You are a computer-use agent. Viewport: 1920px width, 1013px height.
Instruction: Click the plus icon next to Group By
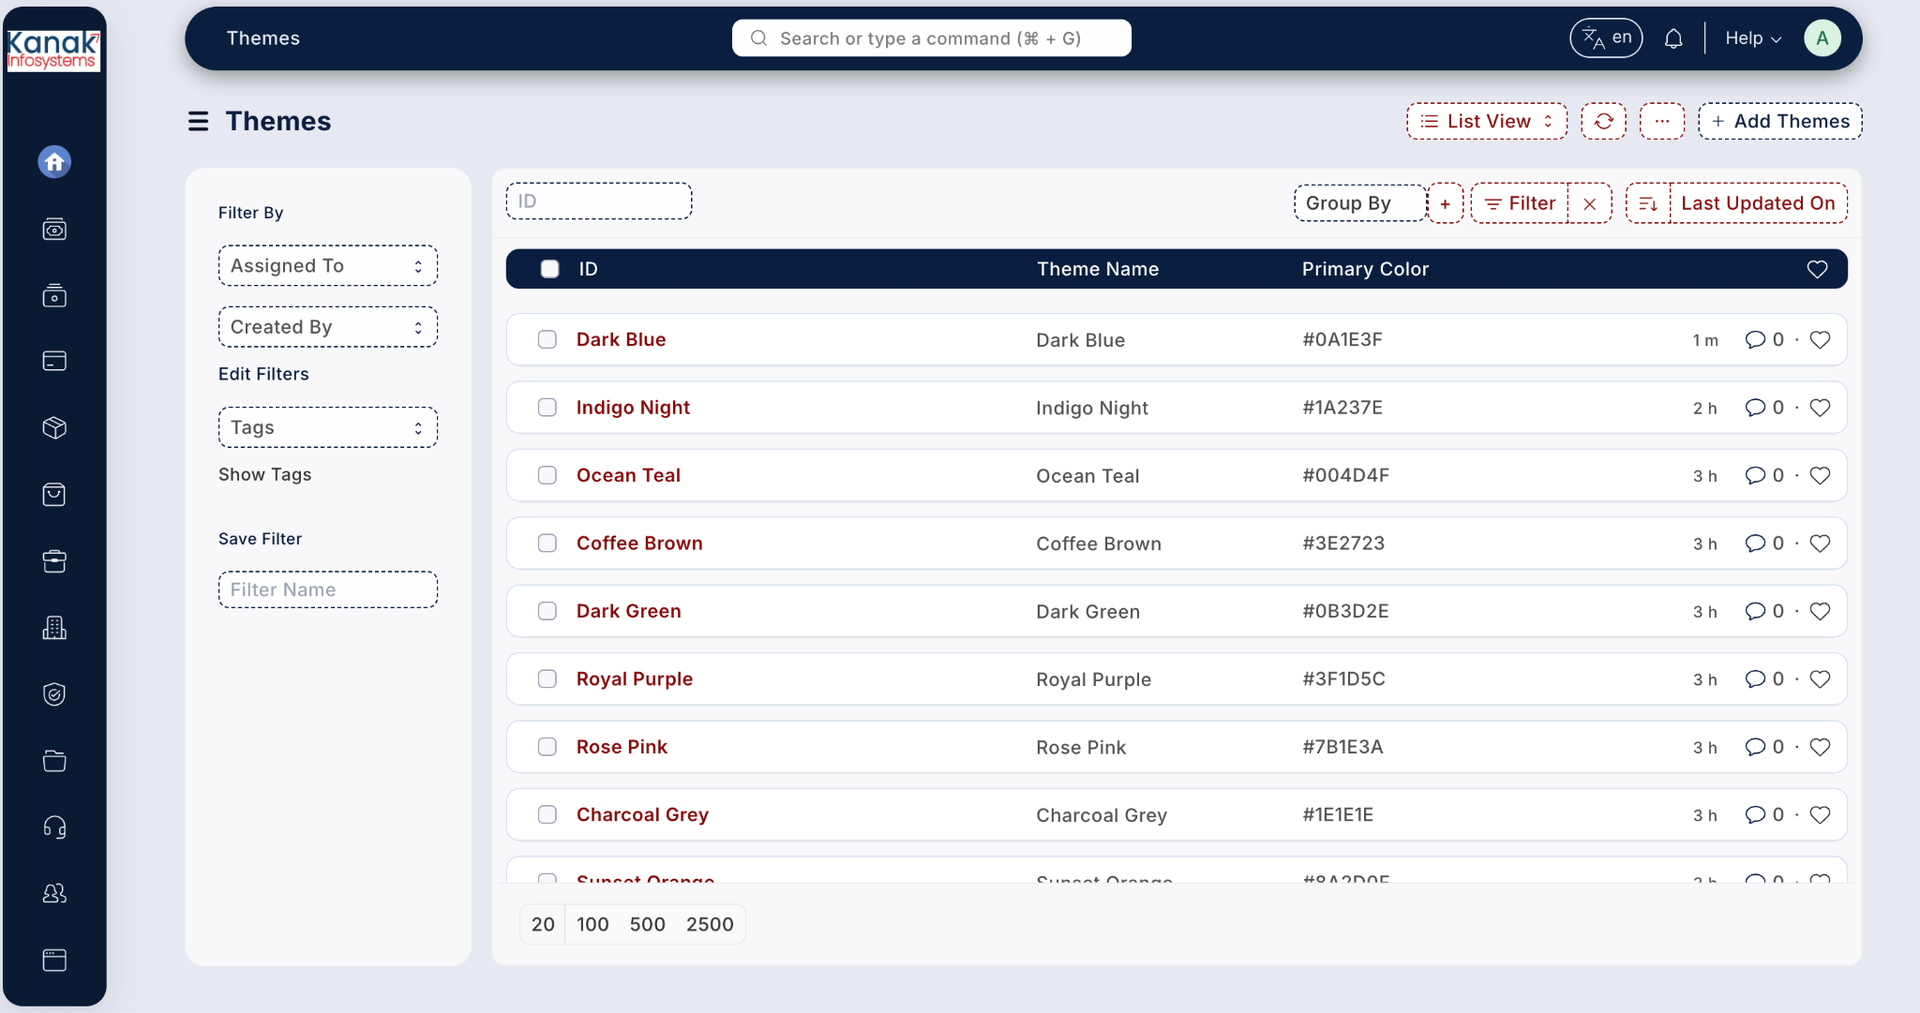[1445, 203]
